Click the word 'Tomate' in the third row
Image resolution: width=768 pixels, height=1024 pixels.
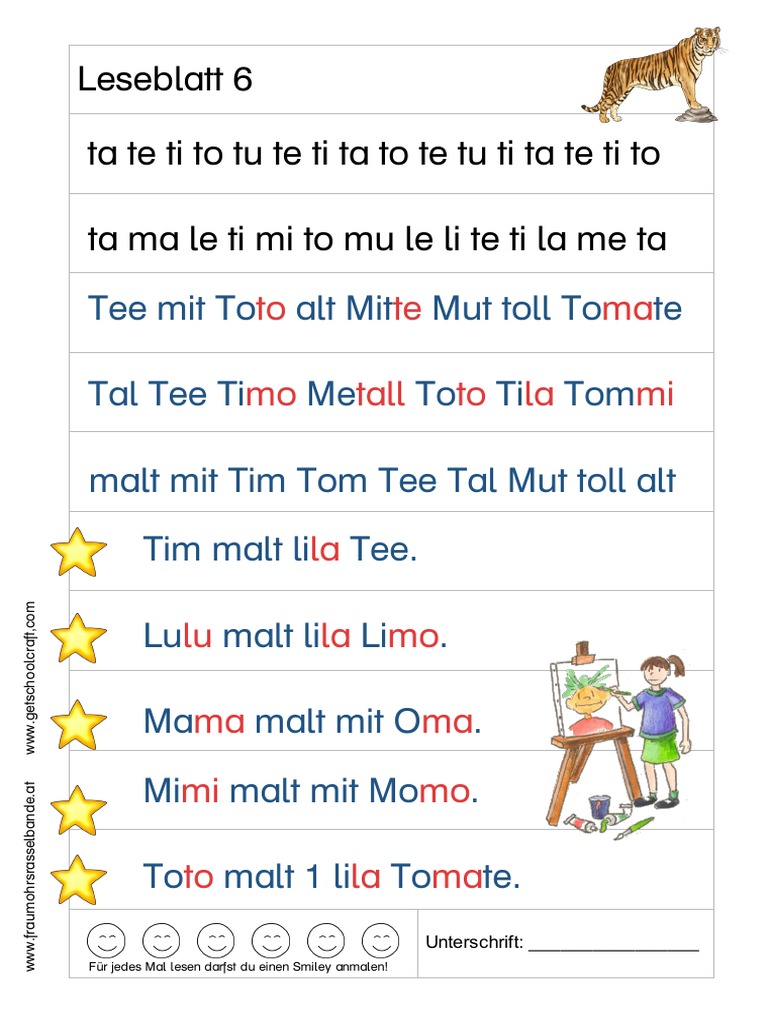click(x=622, y=308)
